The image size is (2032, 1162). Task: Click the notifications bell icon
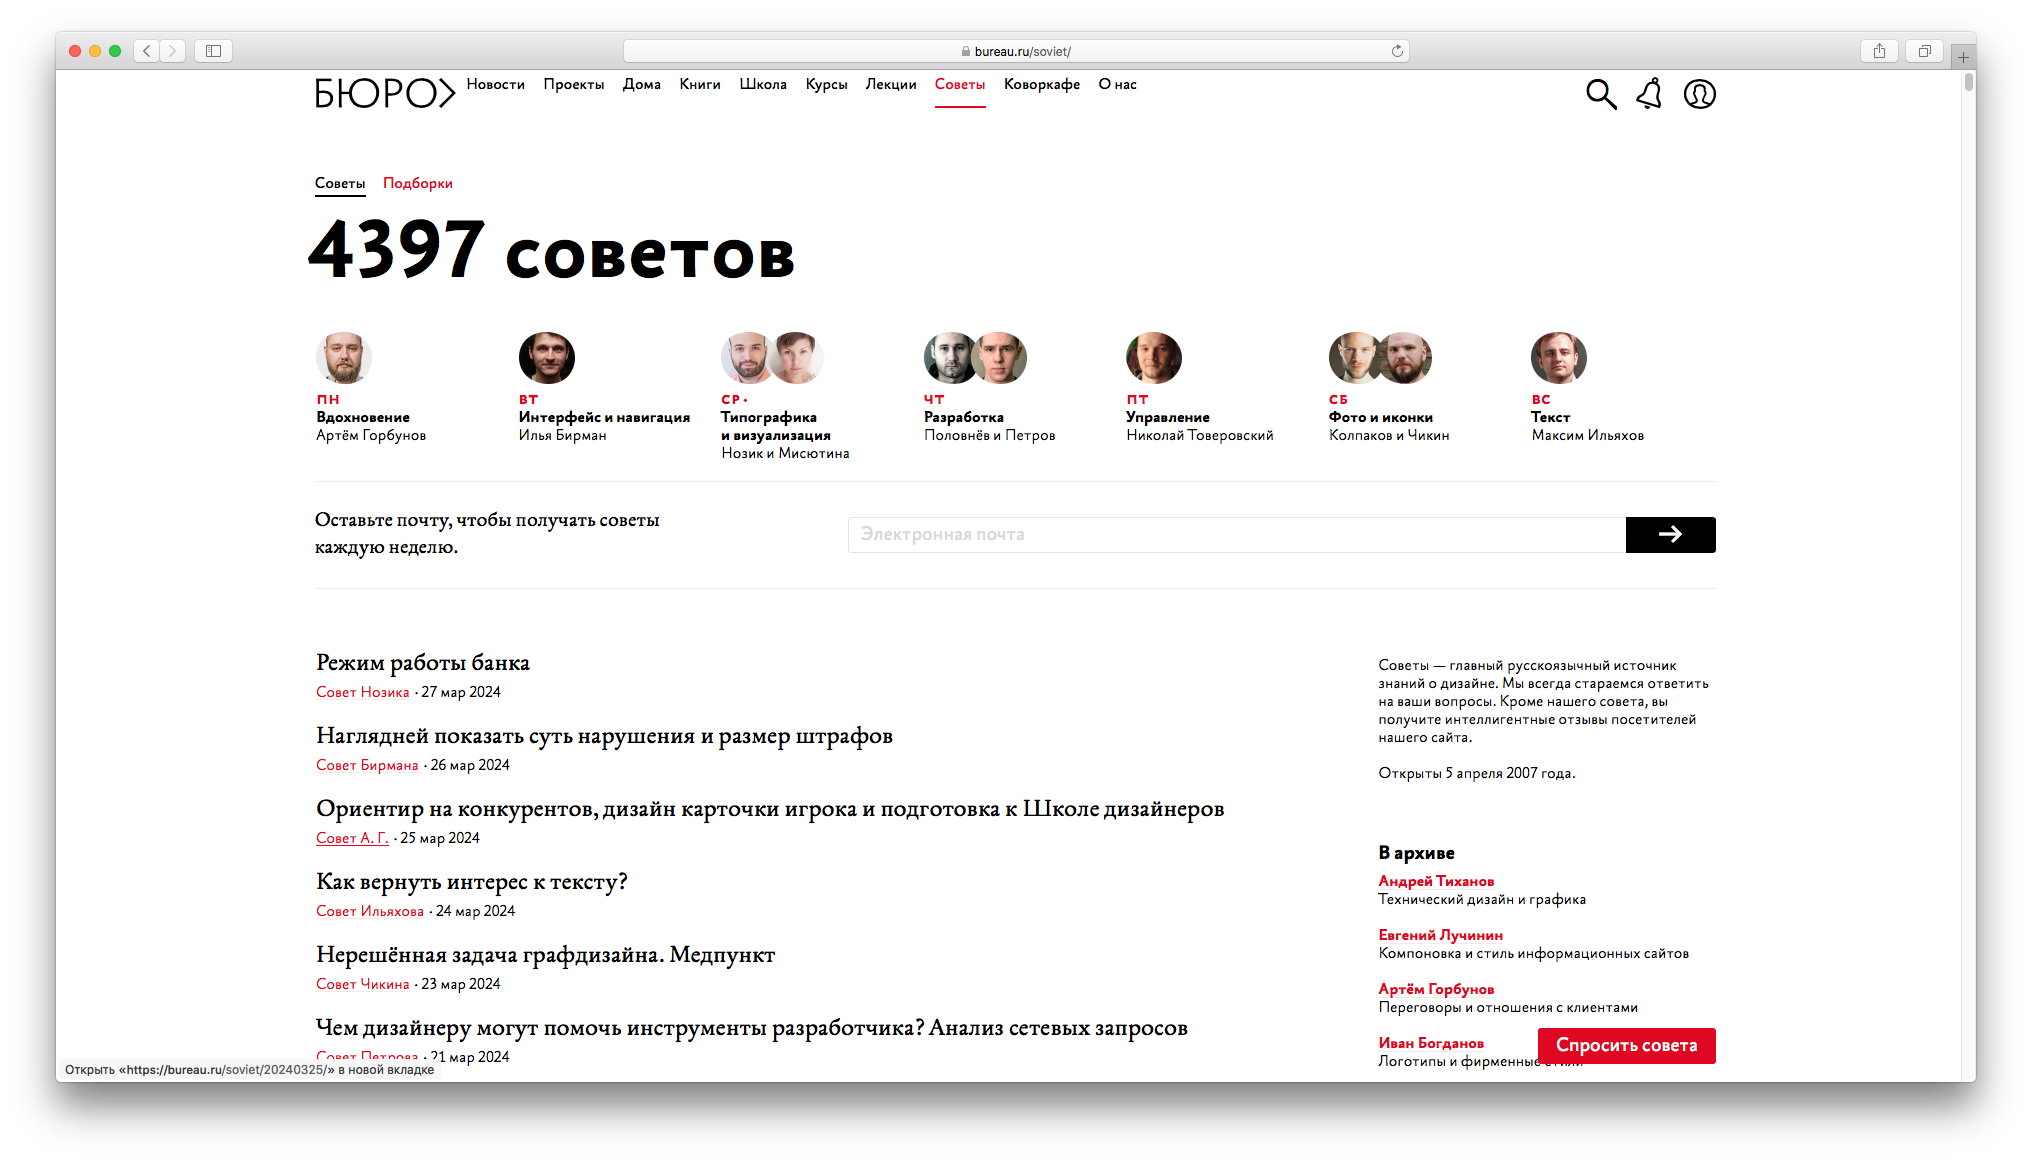pos(1649,94)
